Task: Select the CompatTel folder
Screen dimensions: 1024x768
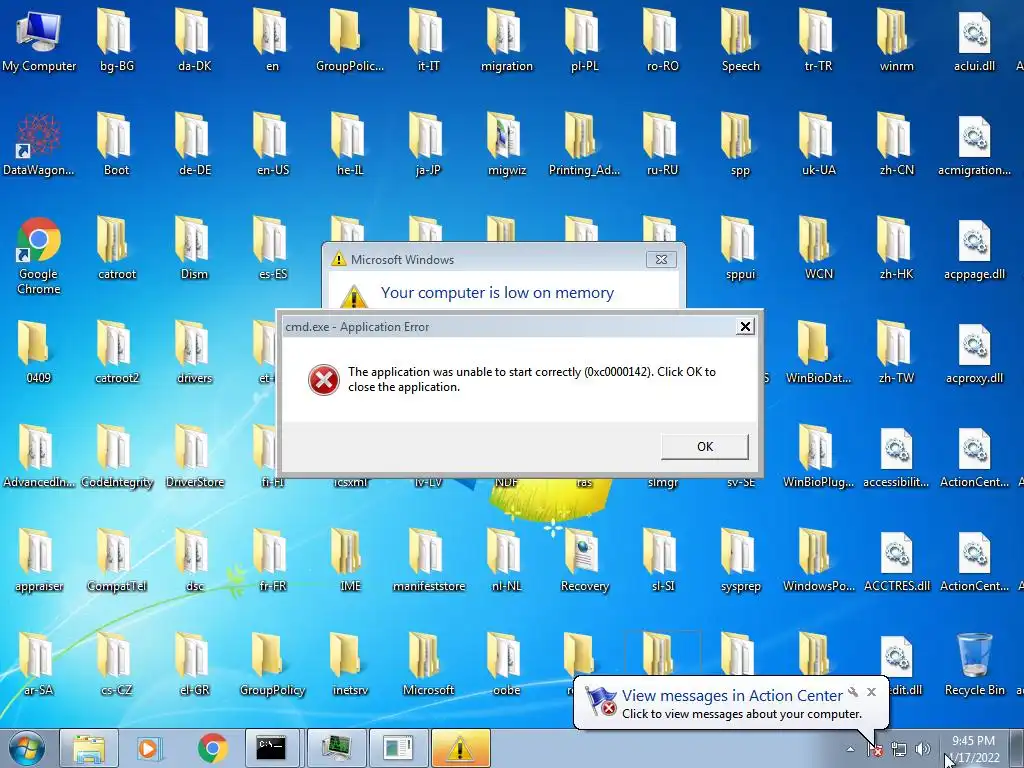Action: click(x=116, y=560)
